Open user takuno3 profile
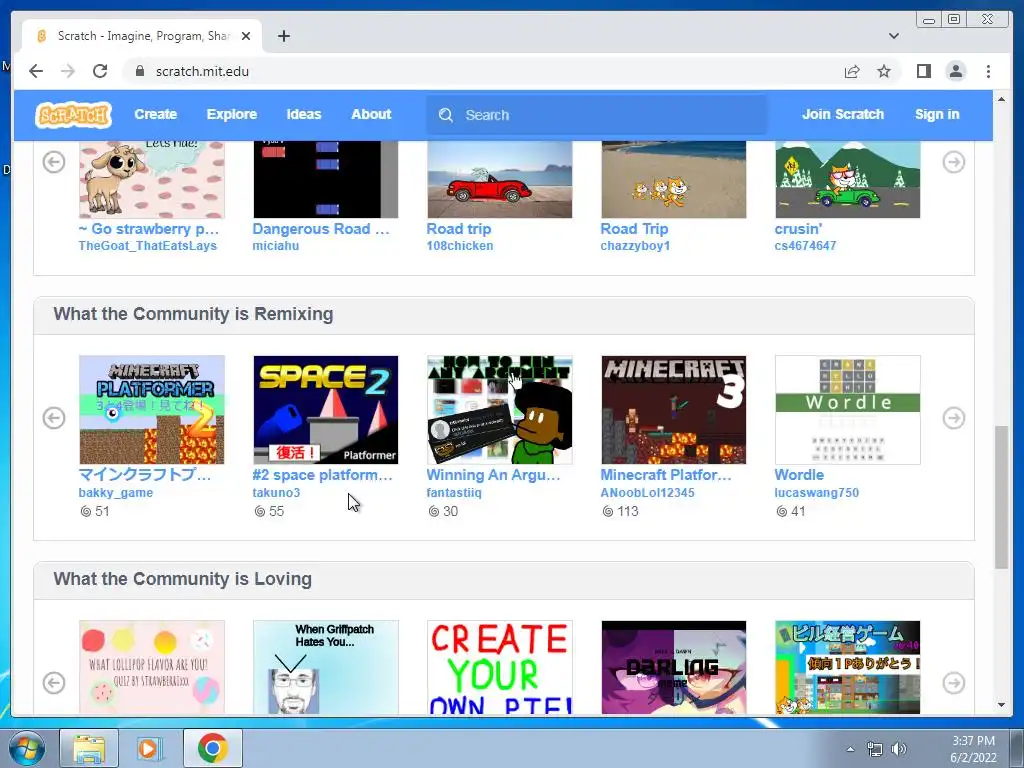This screenshot has height=768, width=1024. [276, 493]
